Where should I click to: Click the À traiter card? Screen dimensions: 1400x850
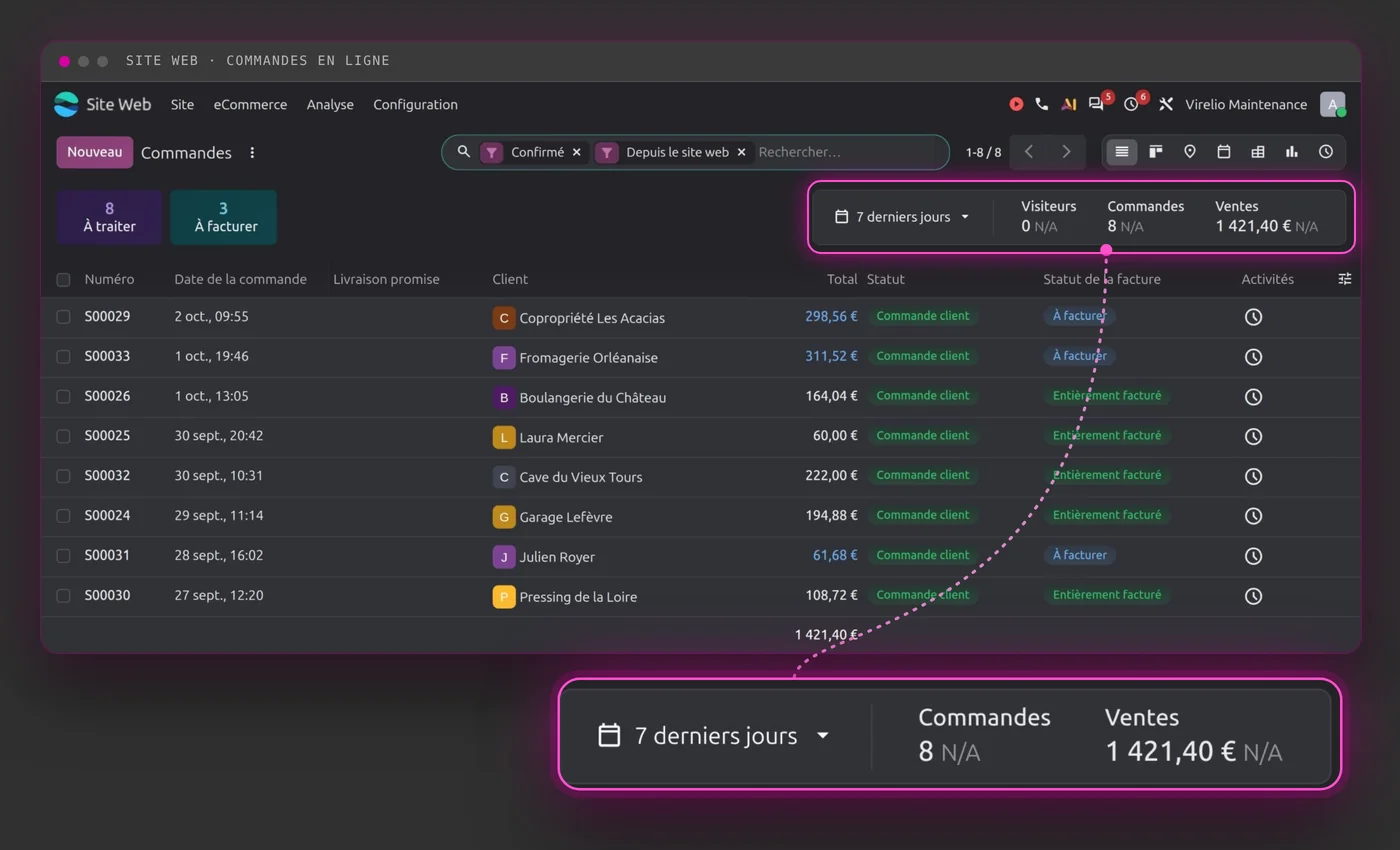[x=109, y=217]
